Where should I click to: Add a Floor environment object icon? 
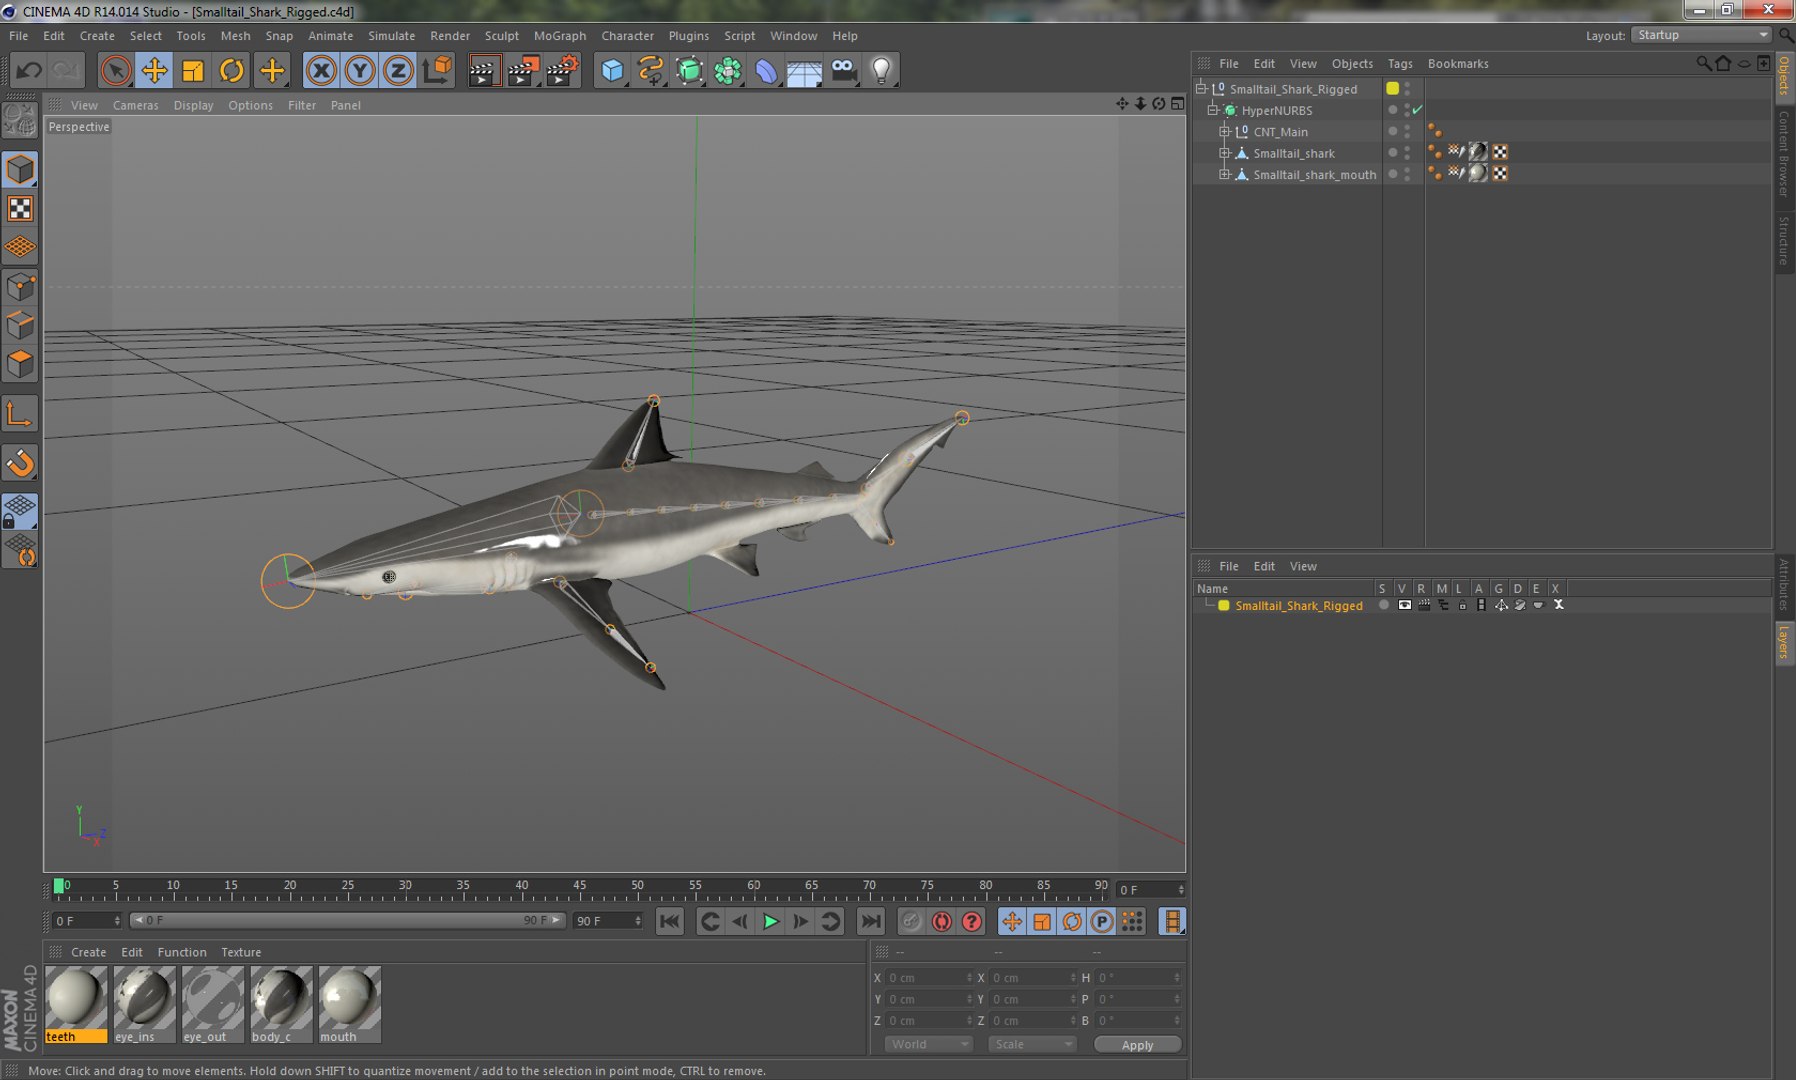click(804, 70)
